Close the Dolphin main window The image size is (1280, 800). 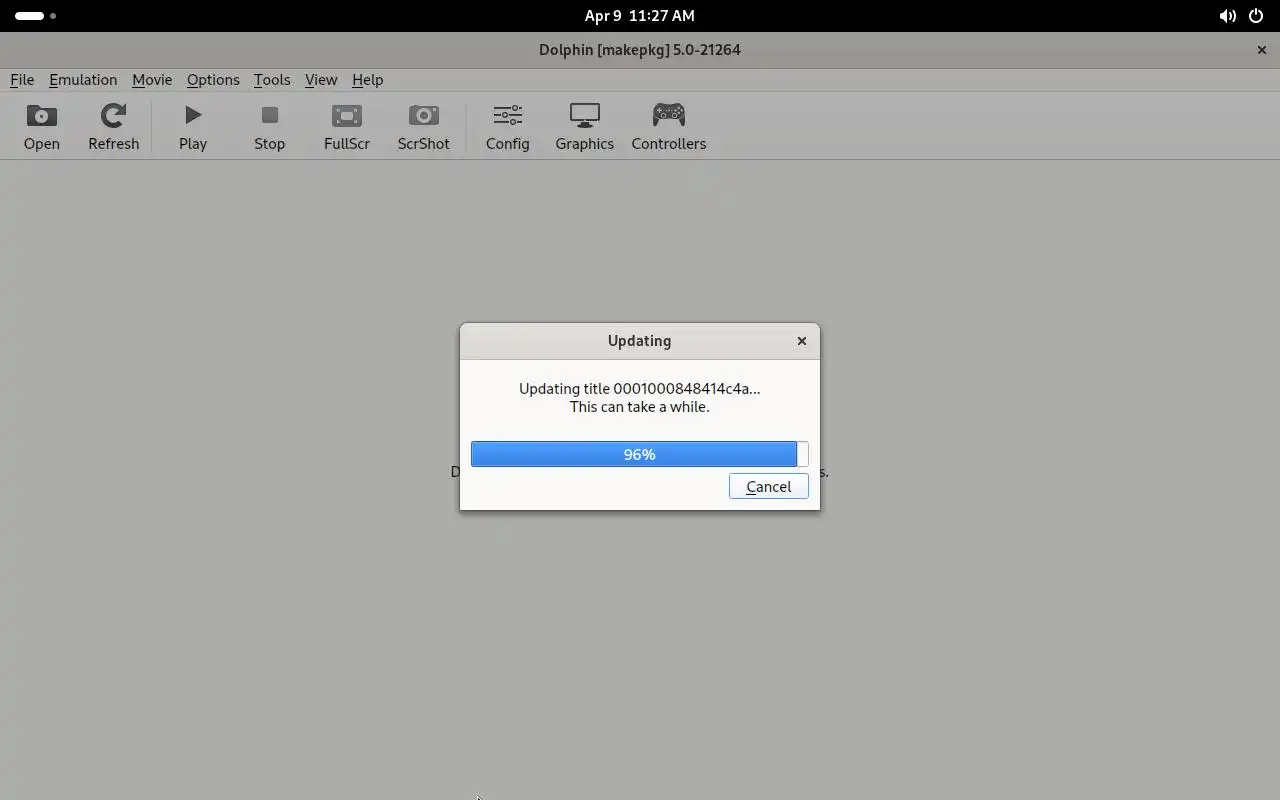click(x=1261, y=50)
